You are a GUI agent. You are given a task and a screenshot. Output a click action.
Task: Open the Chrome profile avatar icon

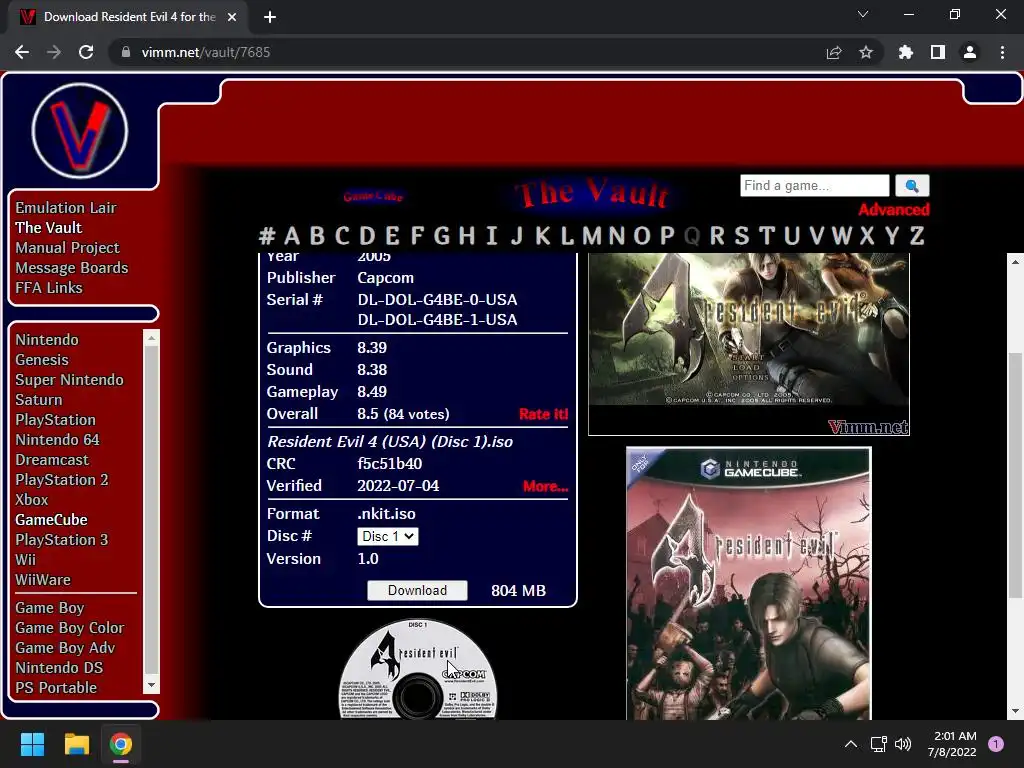click(x=969, y=52)
